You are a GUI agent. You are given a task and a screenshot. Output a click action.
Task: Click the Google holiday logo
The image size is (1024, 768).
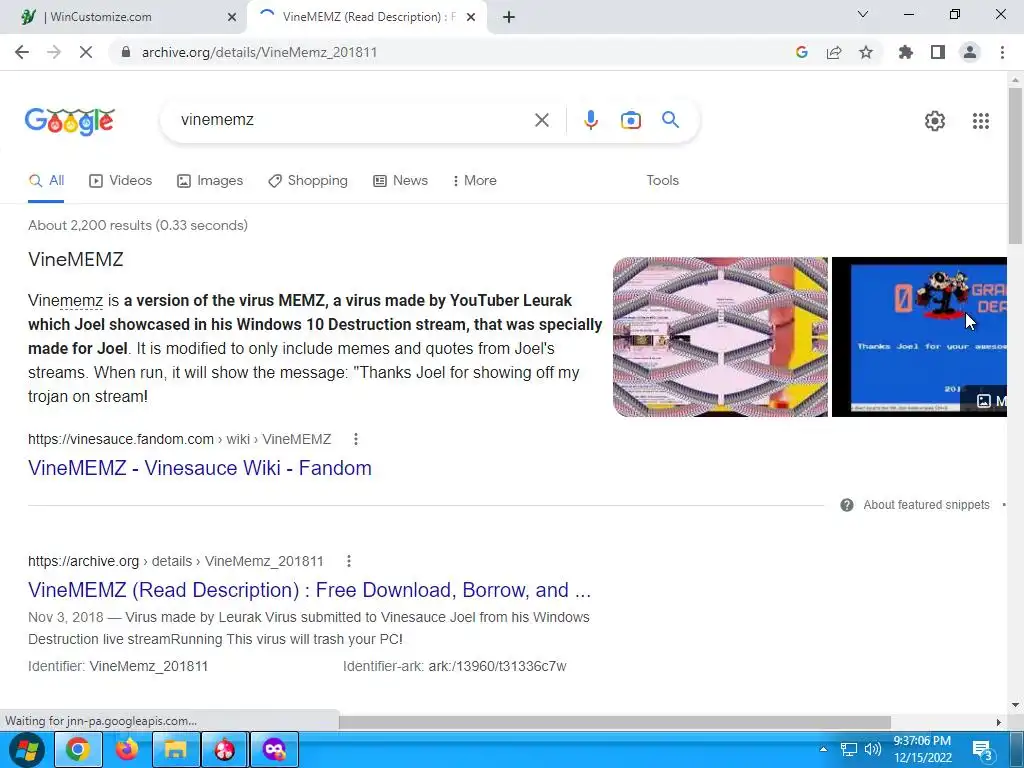point(70,121)
